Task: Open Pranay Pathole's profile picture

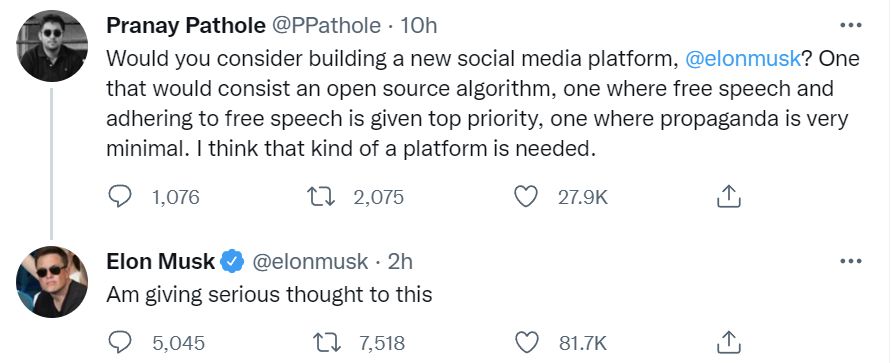Action: (52, 46)
